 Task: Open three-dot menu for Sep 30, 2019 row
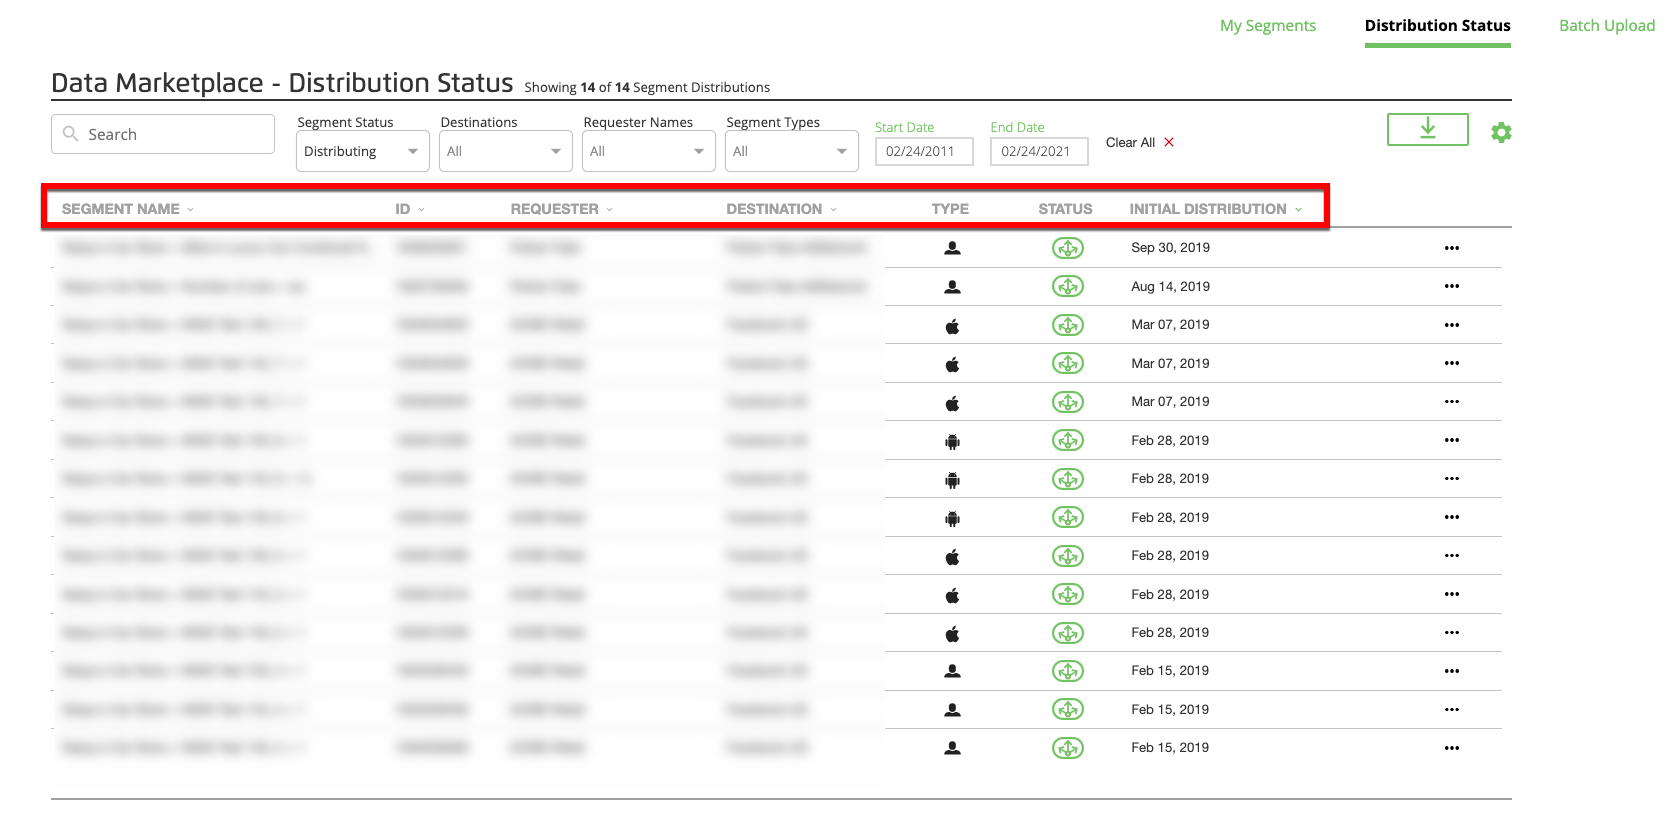[x=1452, y=248]
